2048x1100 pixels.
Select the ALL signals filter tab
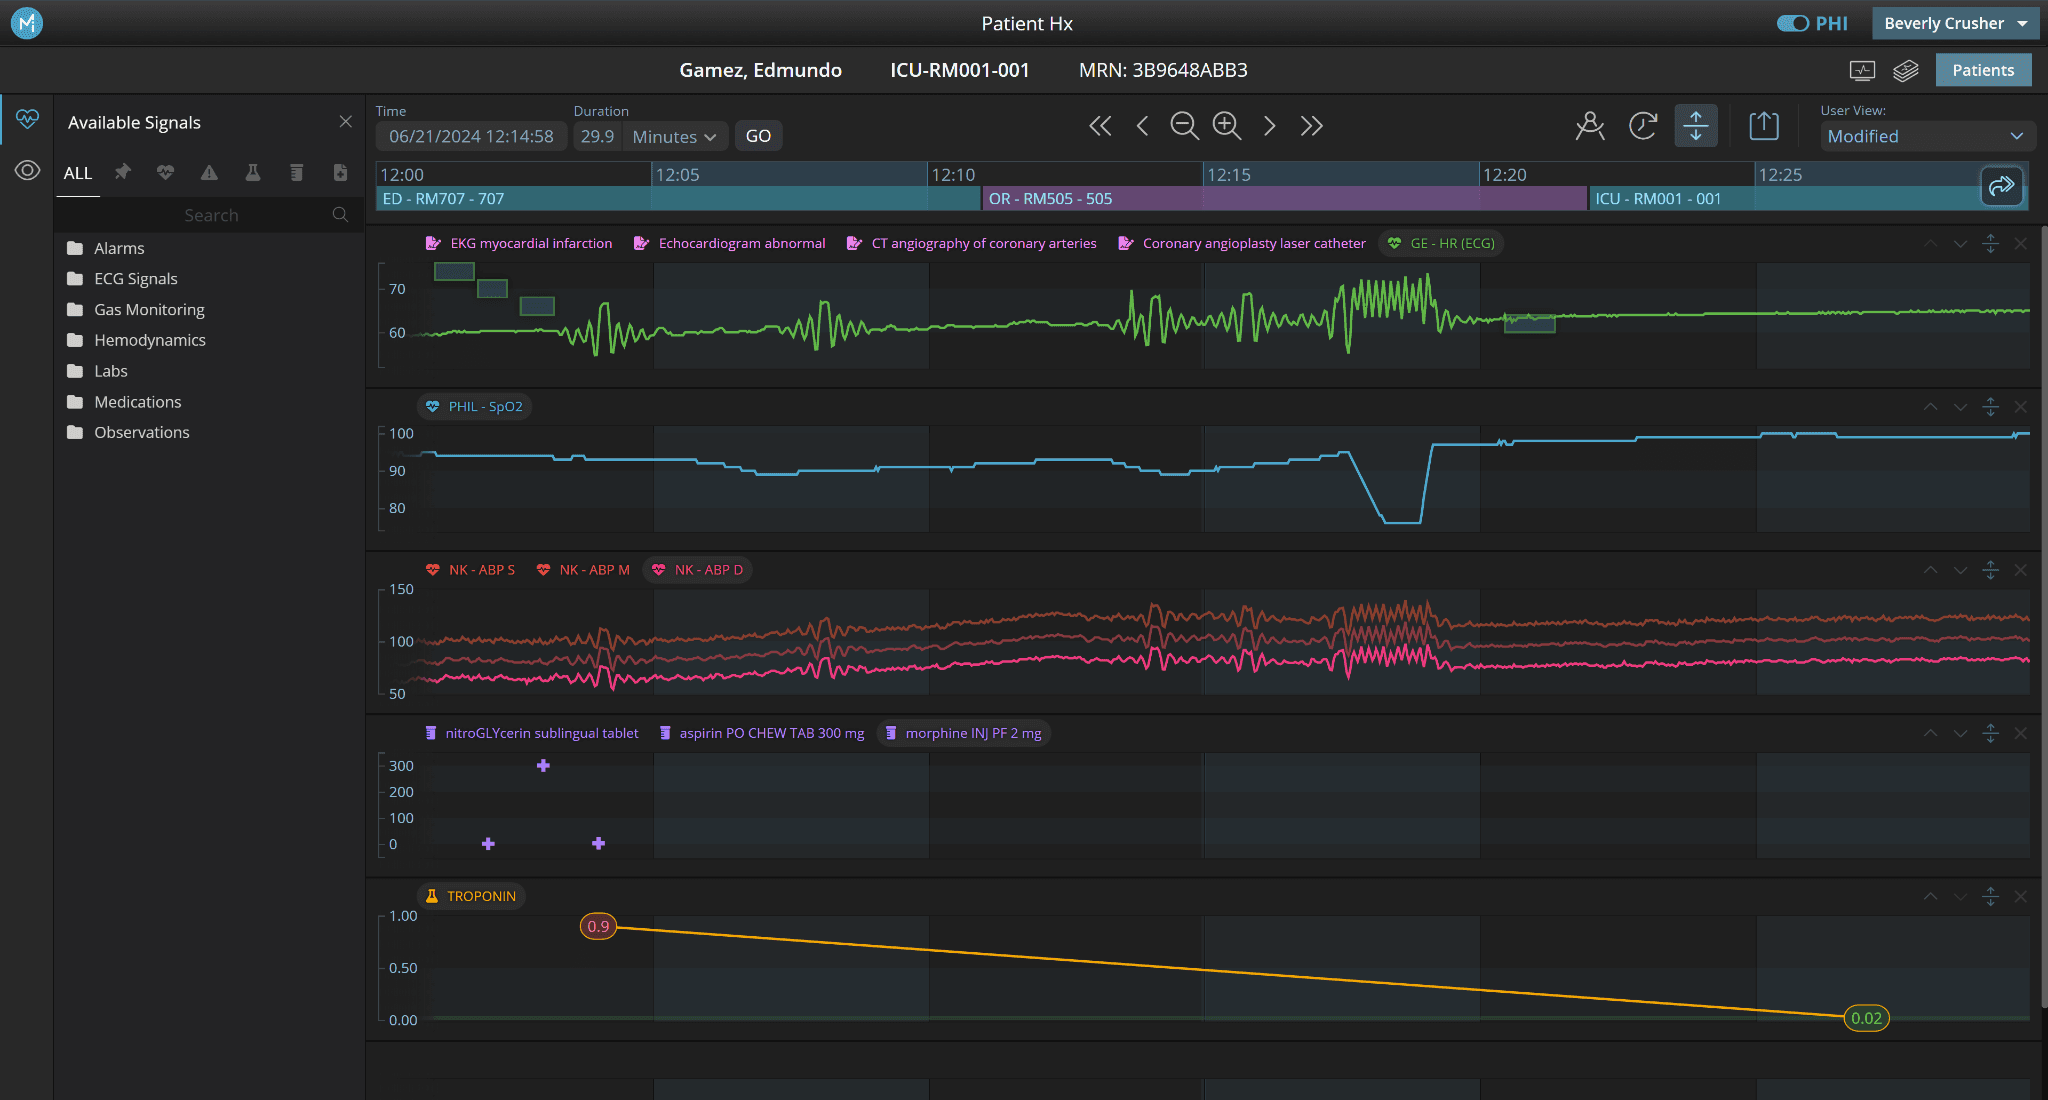(x=78, y=173)
